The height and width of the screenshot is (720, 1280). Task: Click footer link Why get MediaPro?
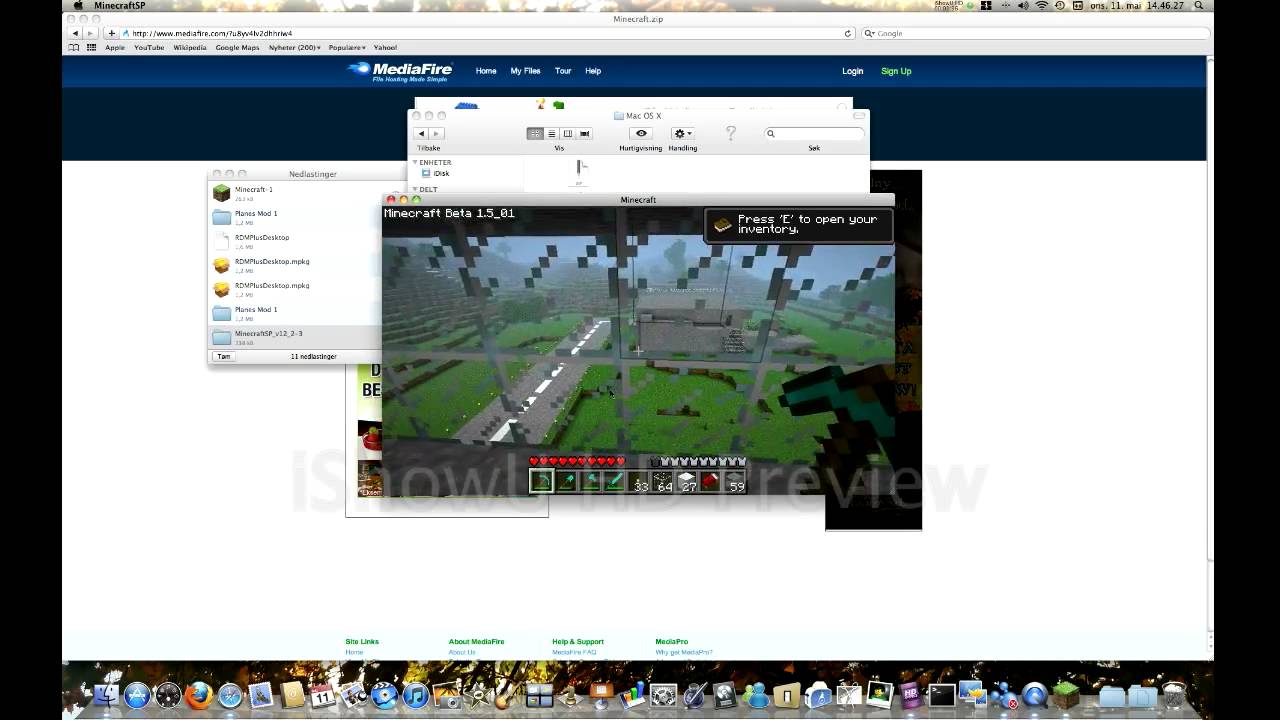[684, 652]
